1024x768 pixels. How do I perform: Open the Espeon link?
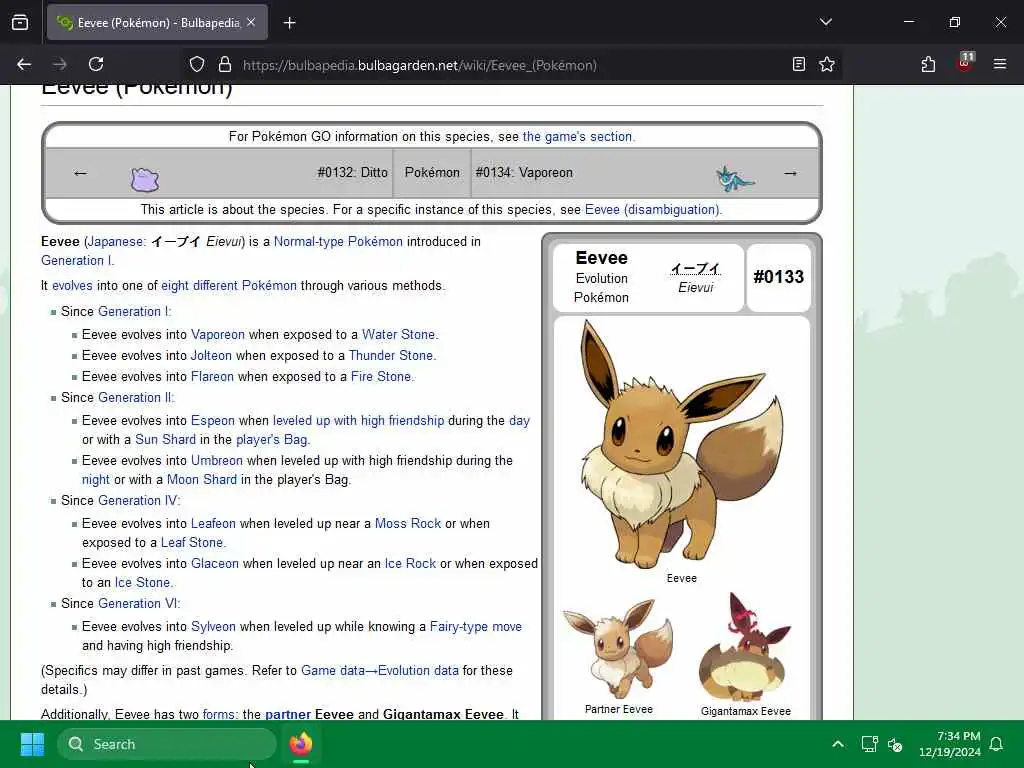pos(212,421)
